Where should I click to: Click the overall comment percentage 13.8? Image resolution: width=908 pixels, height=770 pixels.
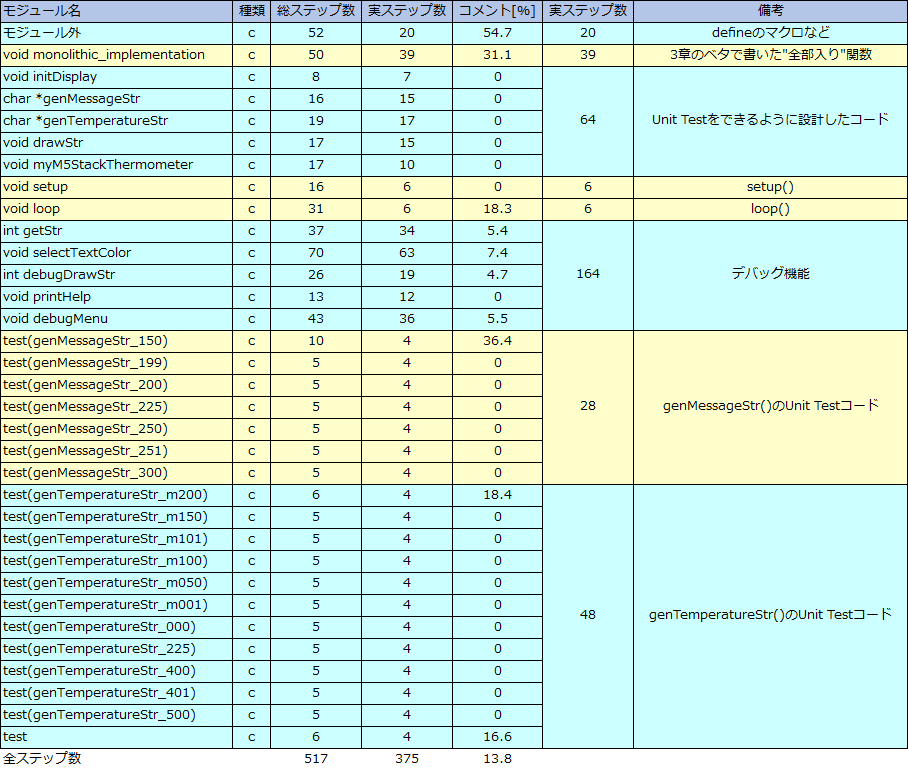pyautogui.click(x=497, y=759)
